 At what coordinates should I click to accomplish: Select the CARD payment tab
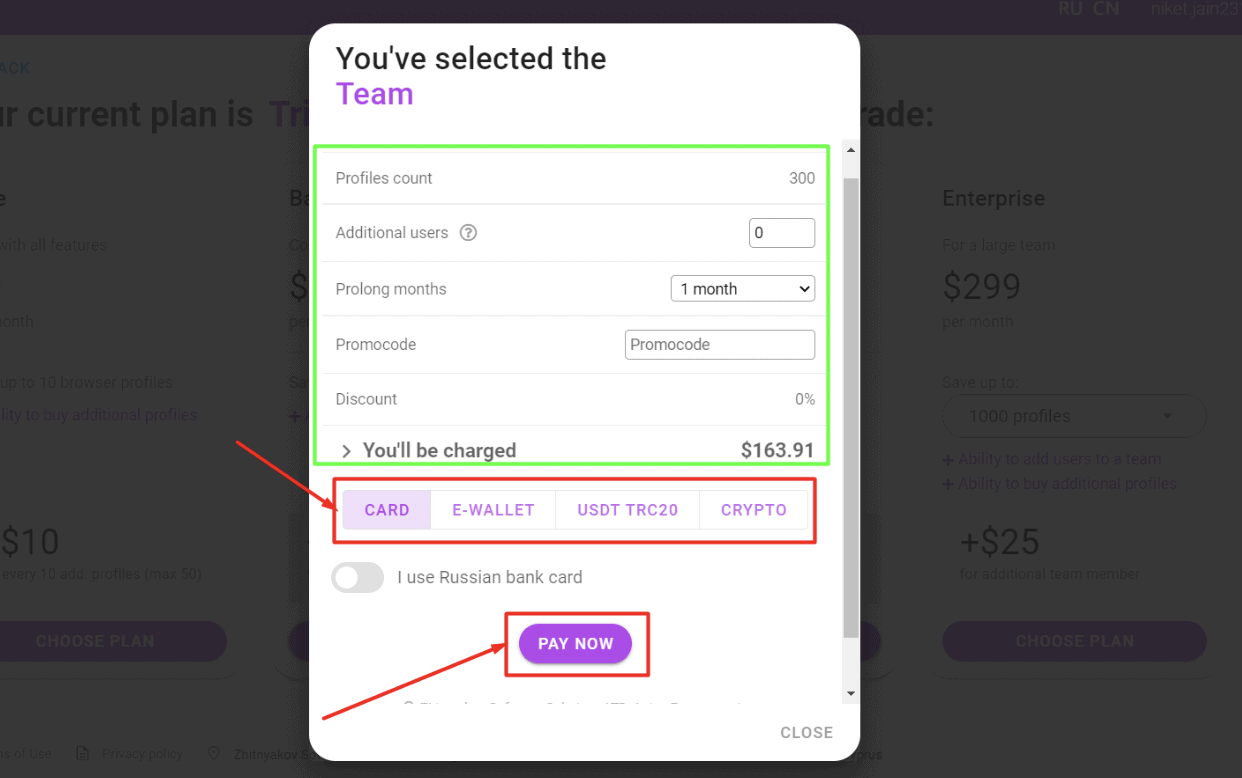pyautogui.click(x=387, y=510)
